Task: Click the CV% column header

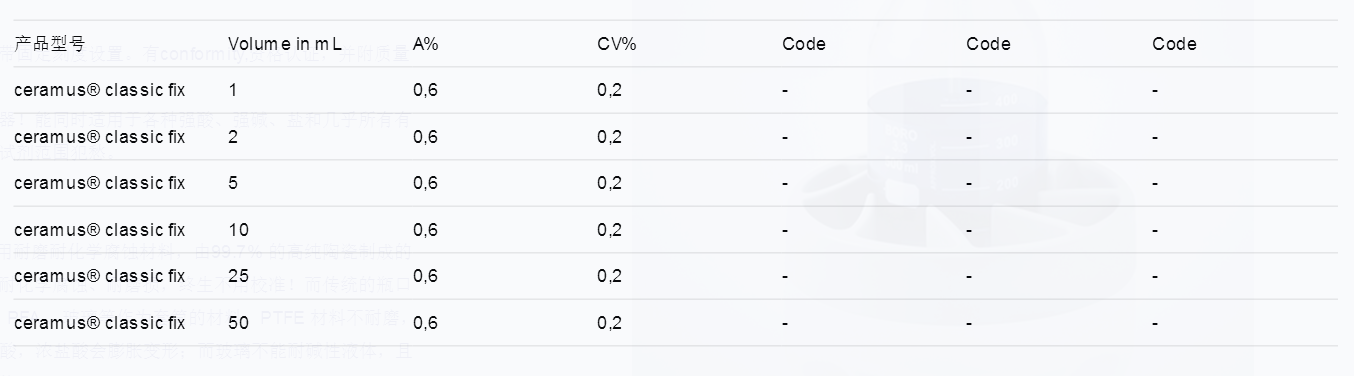Action: tap(617, 44)
